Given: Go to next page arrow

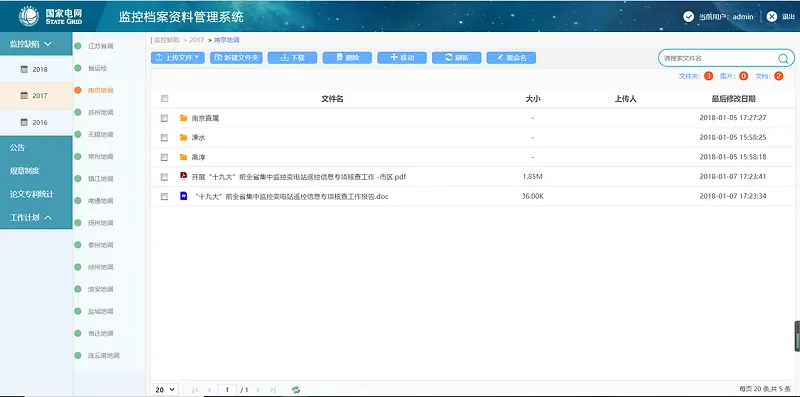Looking at the screenshot, I should tap(258, 390).
